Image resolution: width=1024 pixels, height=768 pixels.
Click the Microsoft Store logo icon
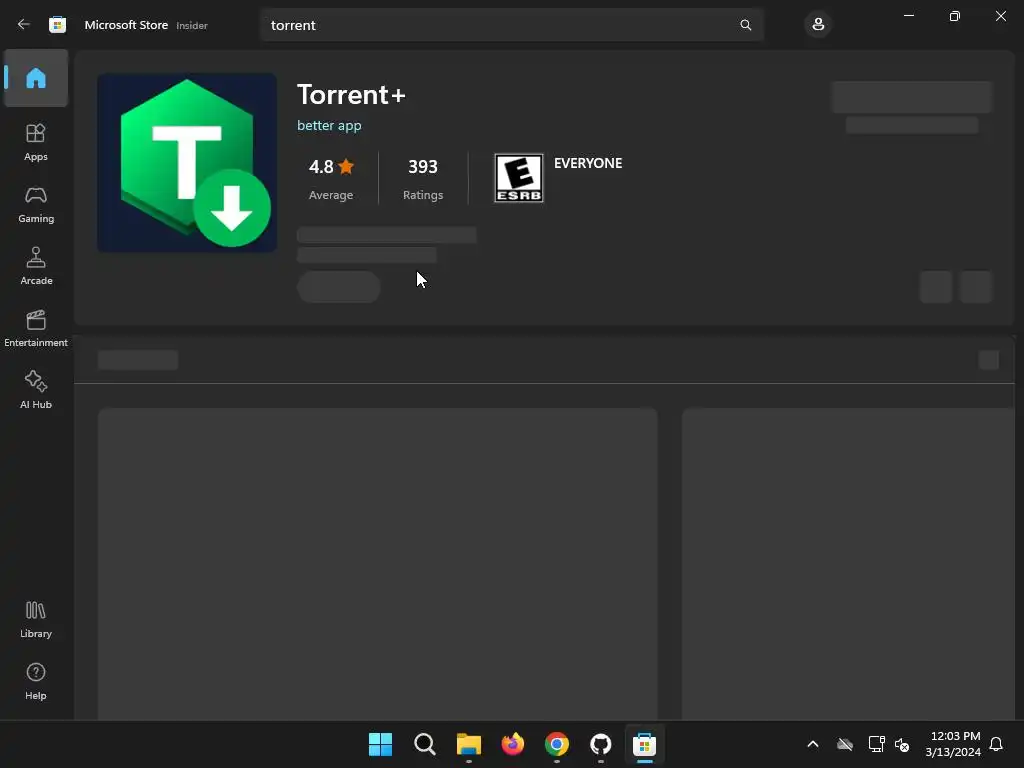[57, 25]
